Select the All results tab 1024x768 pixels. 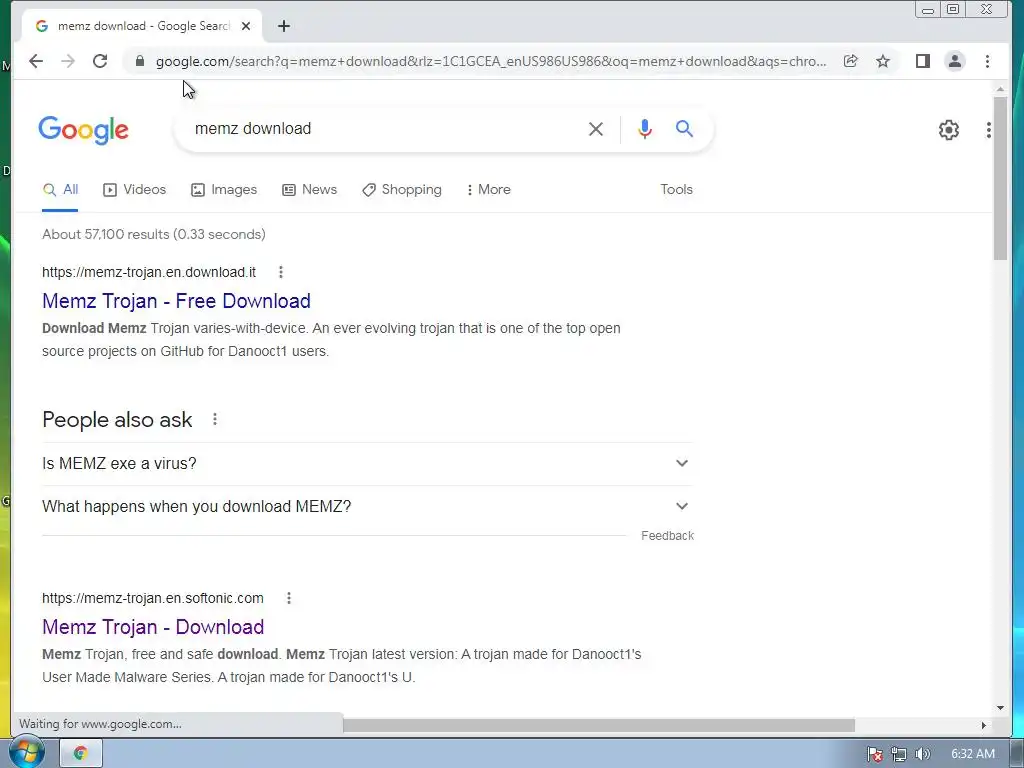pyautogui.click(x=60, y=189)
